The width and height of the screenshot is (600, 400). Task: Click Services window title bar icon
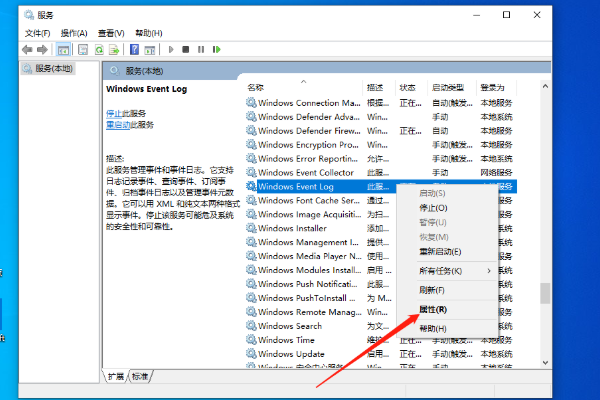[x=29, y=15]
